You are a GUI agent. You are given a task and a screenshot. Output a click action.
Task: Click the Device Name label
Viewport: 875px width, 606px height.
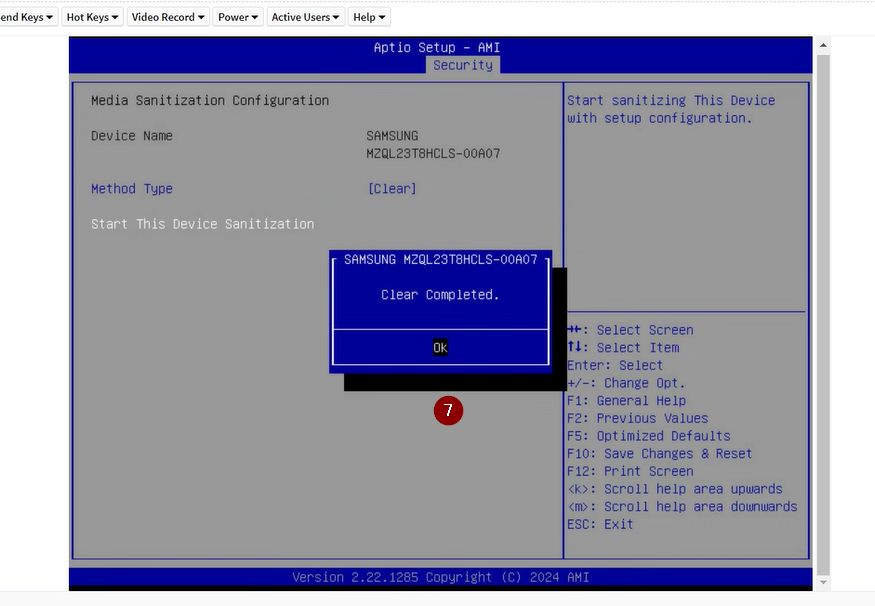[x=132, y=136]
